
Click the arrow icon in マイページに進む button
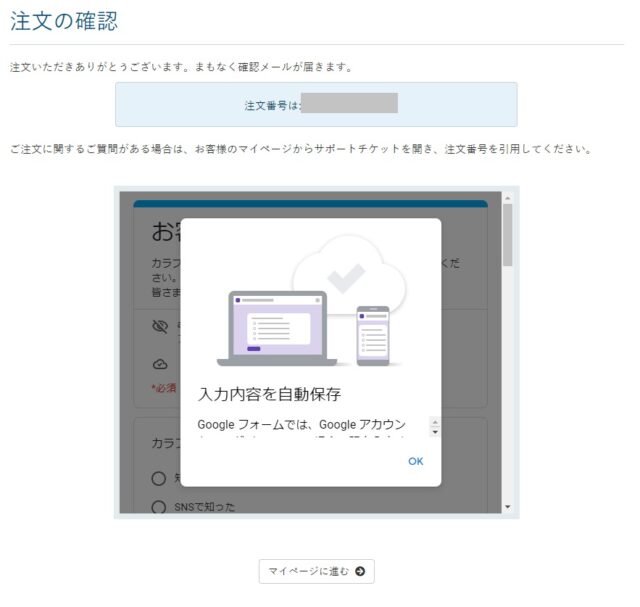pyautogui.click(x=360, y=571)
